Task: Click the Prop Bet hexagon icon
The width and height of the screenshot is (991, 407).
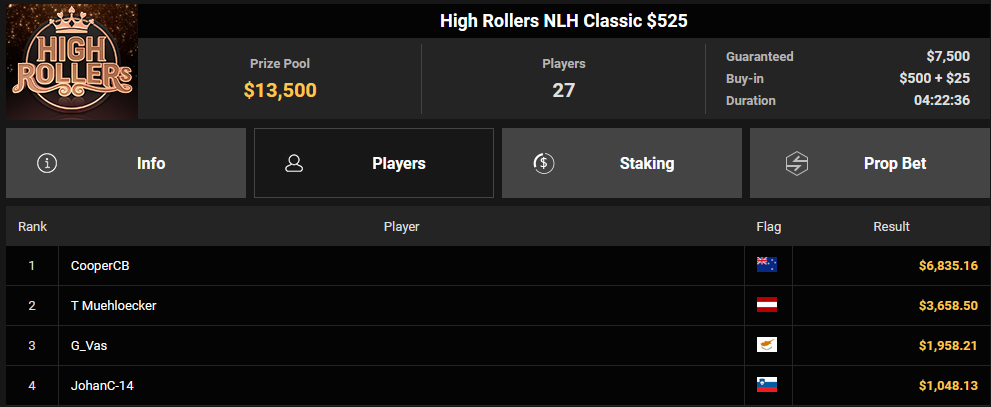Action: click(796, 163)
